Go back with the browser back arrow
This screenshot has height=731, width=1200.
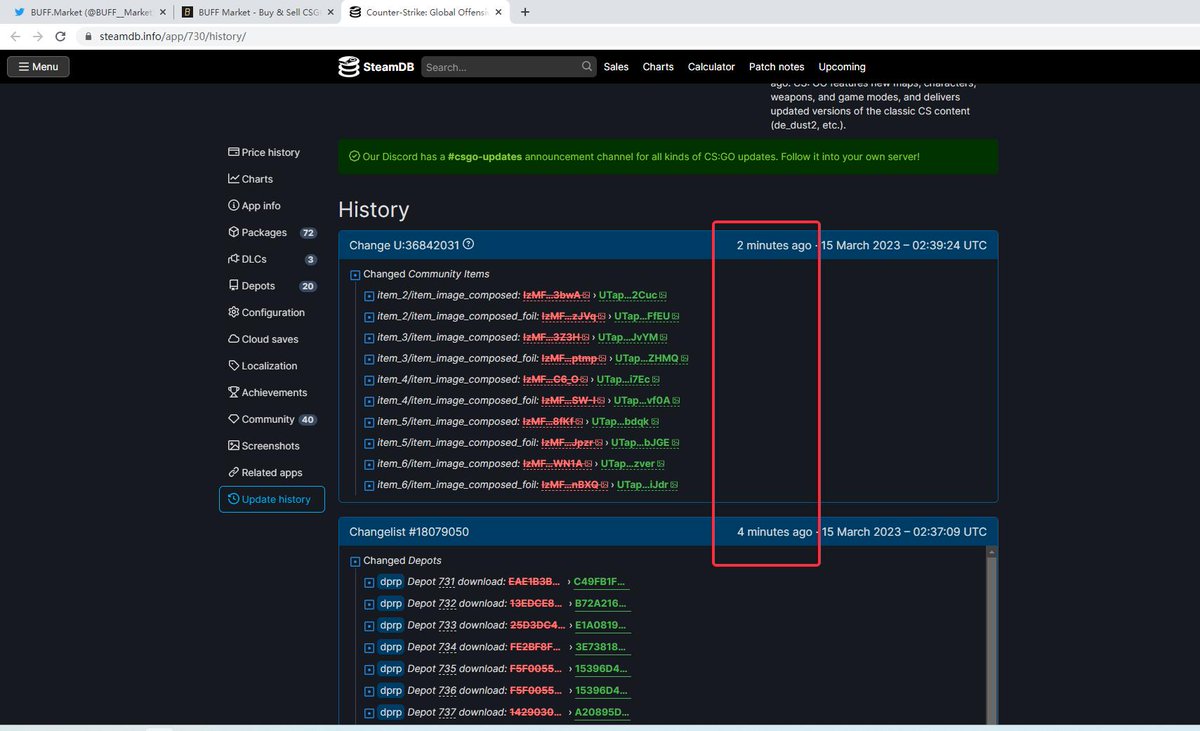pyautogui.click(x=15, y=36)
